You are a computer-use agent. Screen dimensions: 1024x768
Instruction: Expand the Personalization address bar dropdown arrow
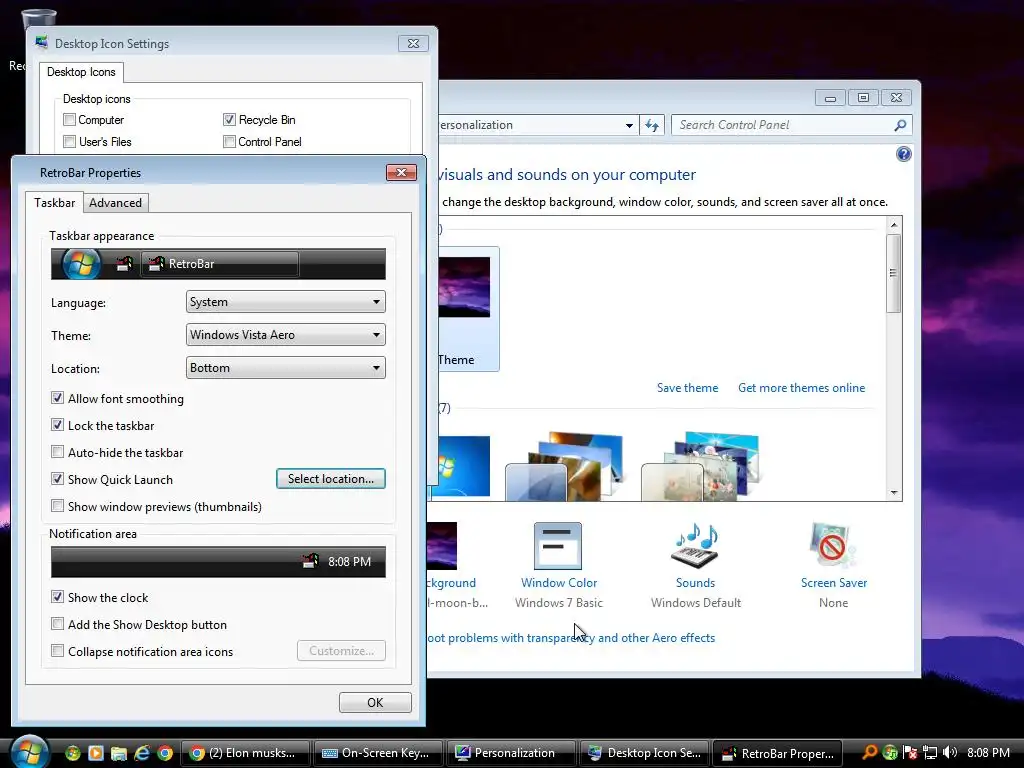pyautogui.click(x=629, y=125)
